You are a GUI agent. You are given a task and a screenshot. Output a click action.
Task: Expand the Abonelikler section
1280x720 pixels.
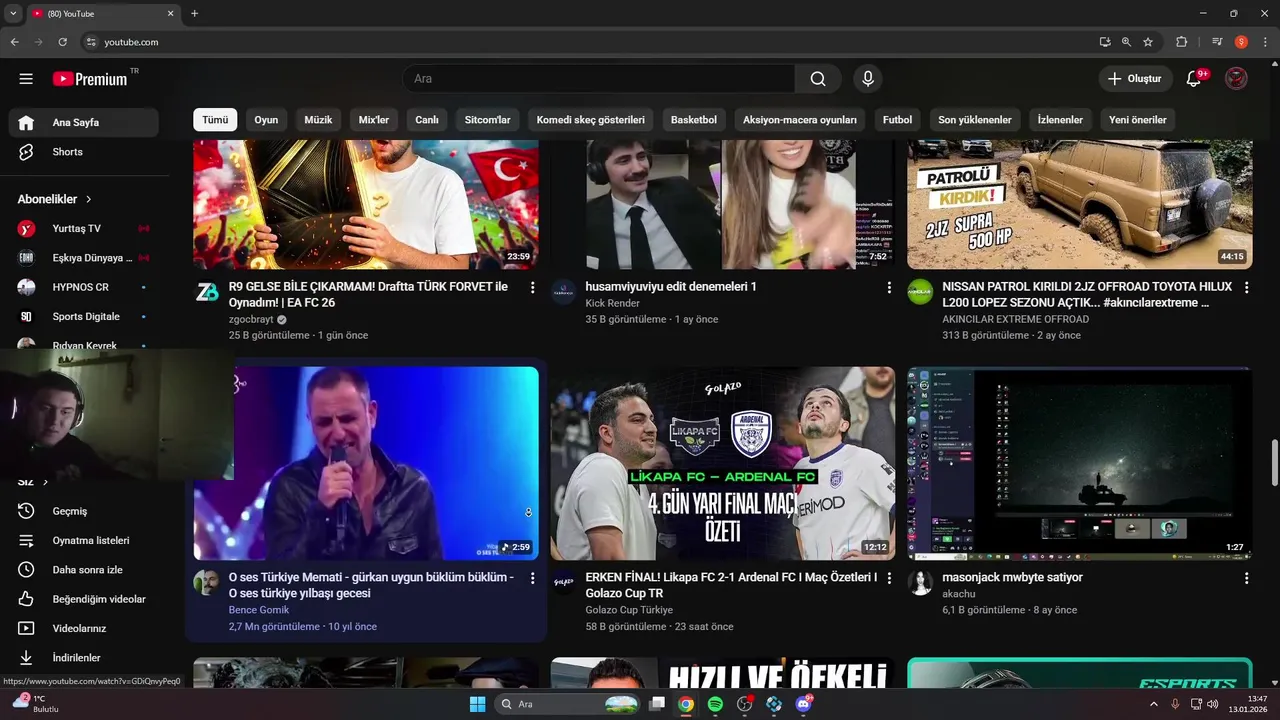(x=55, y=199)
